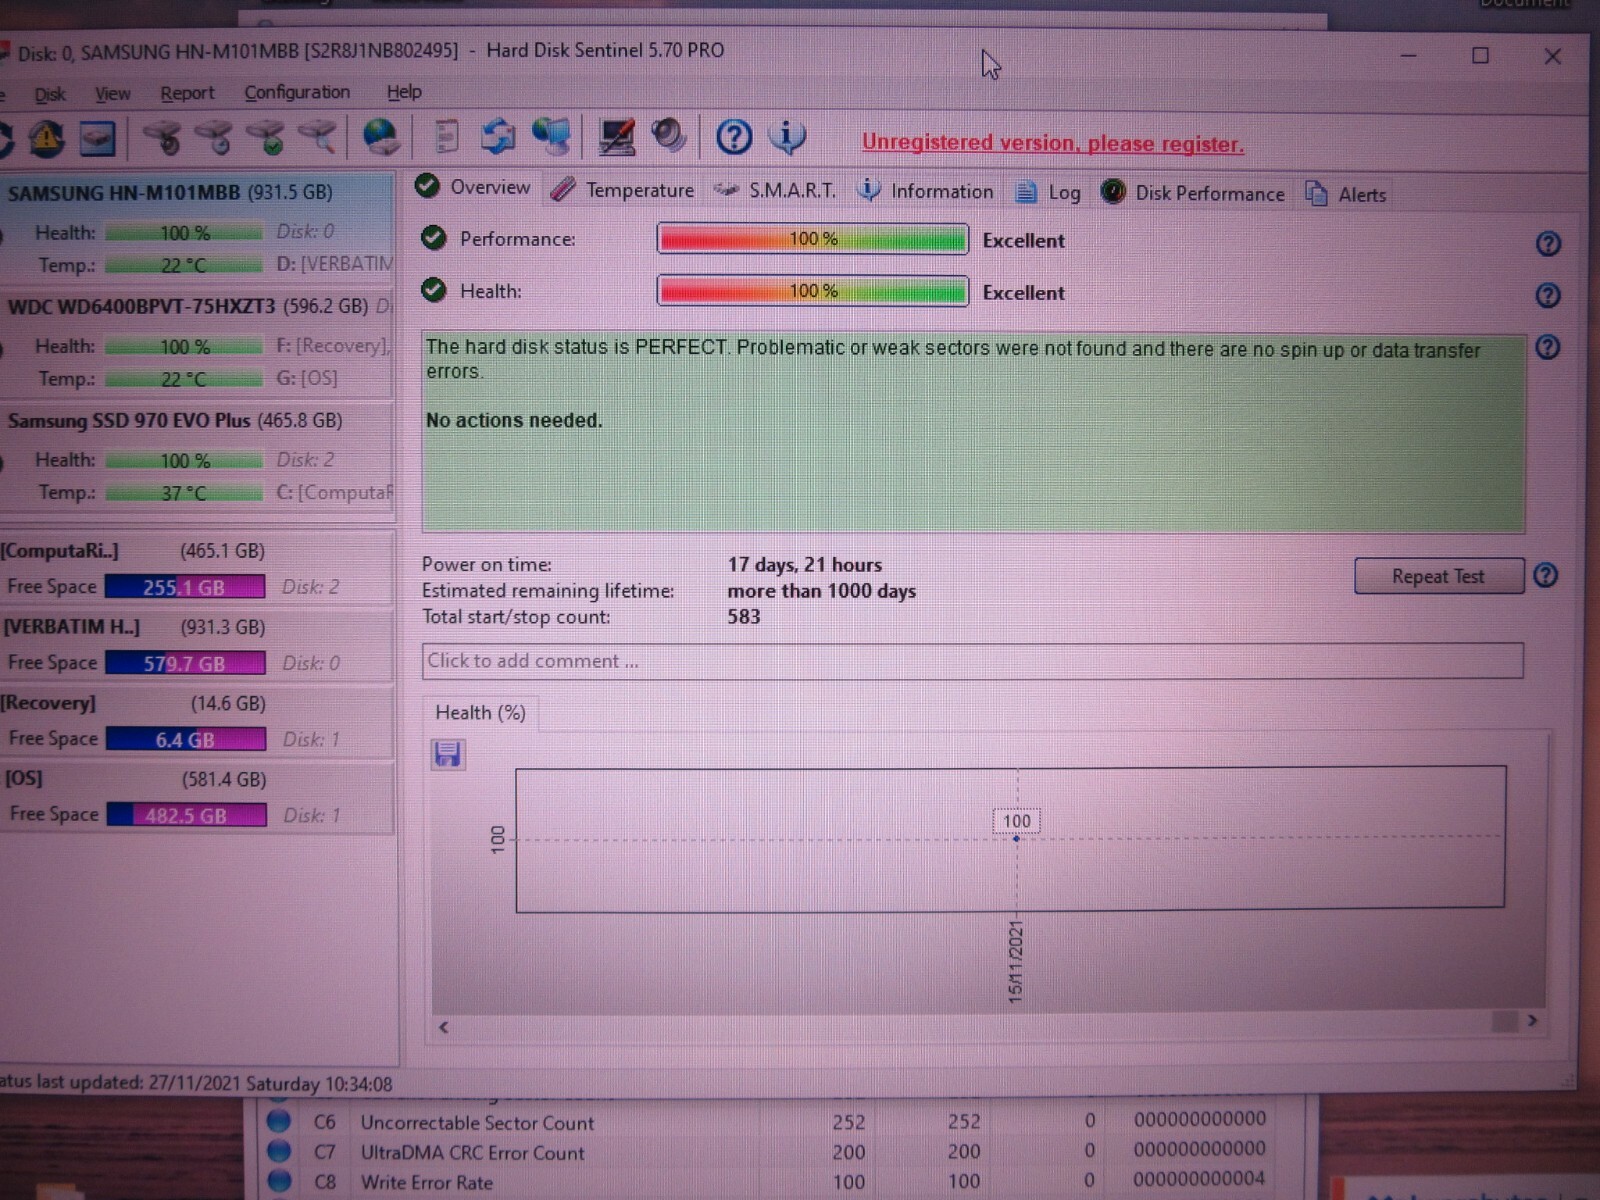The height and width of the screenshot is (1200, 1600).
Task: Click the globe and monitor toolbar icon
Action: point(551,137)
